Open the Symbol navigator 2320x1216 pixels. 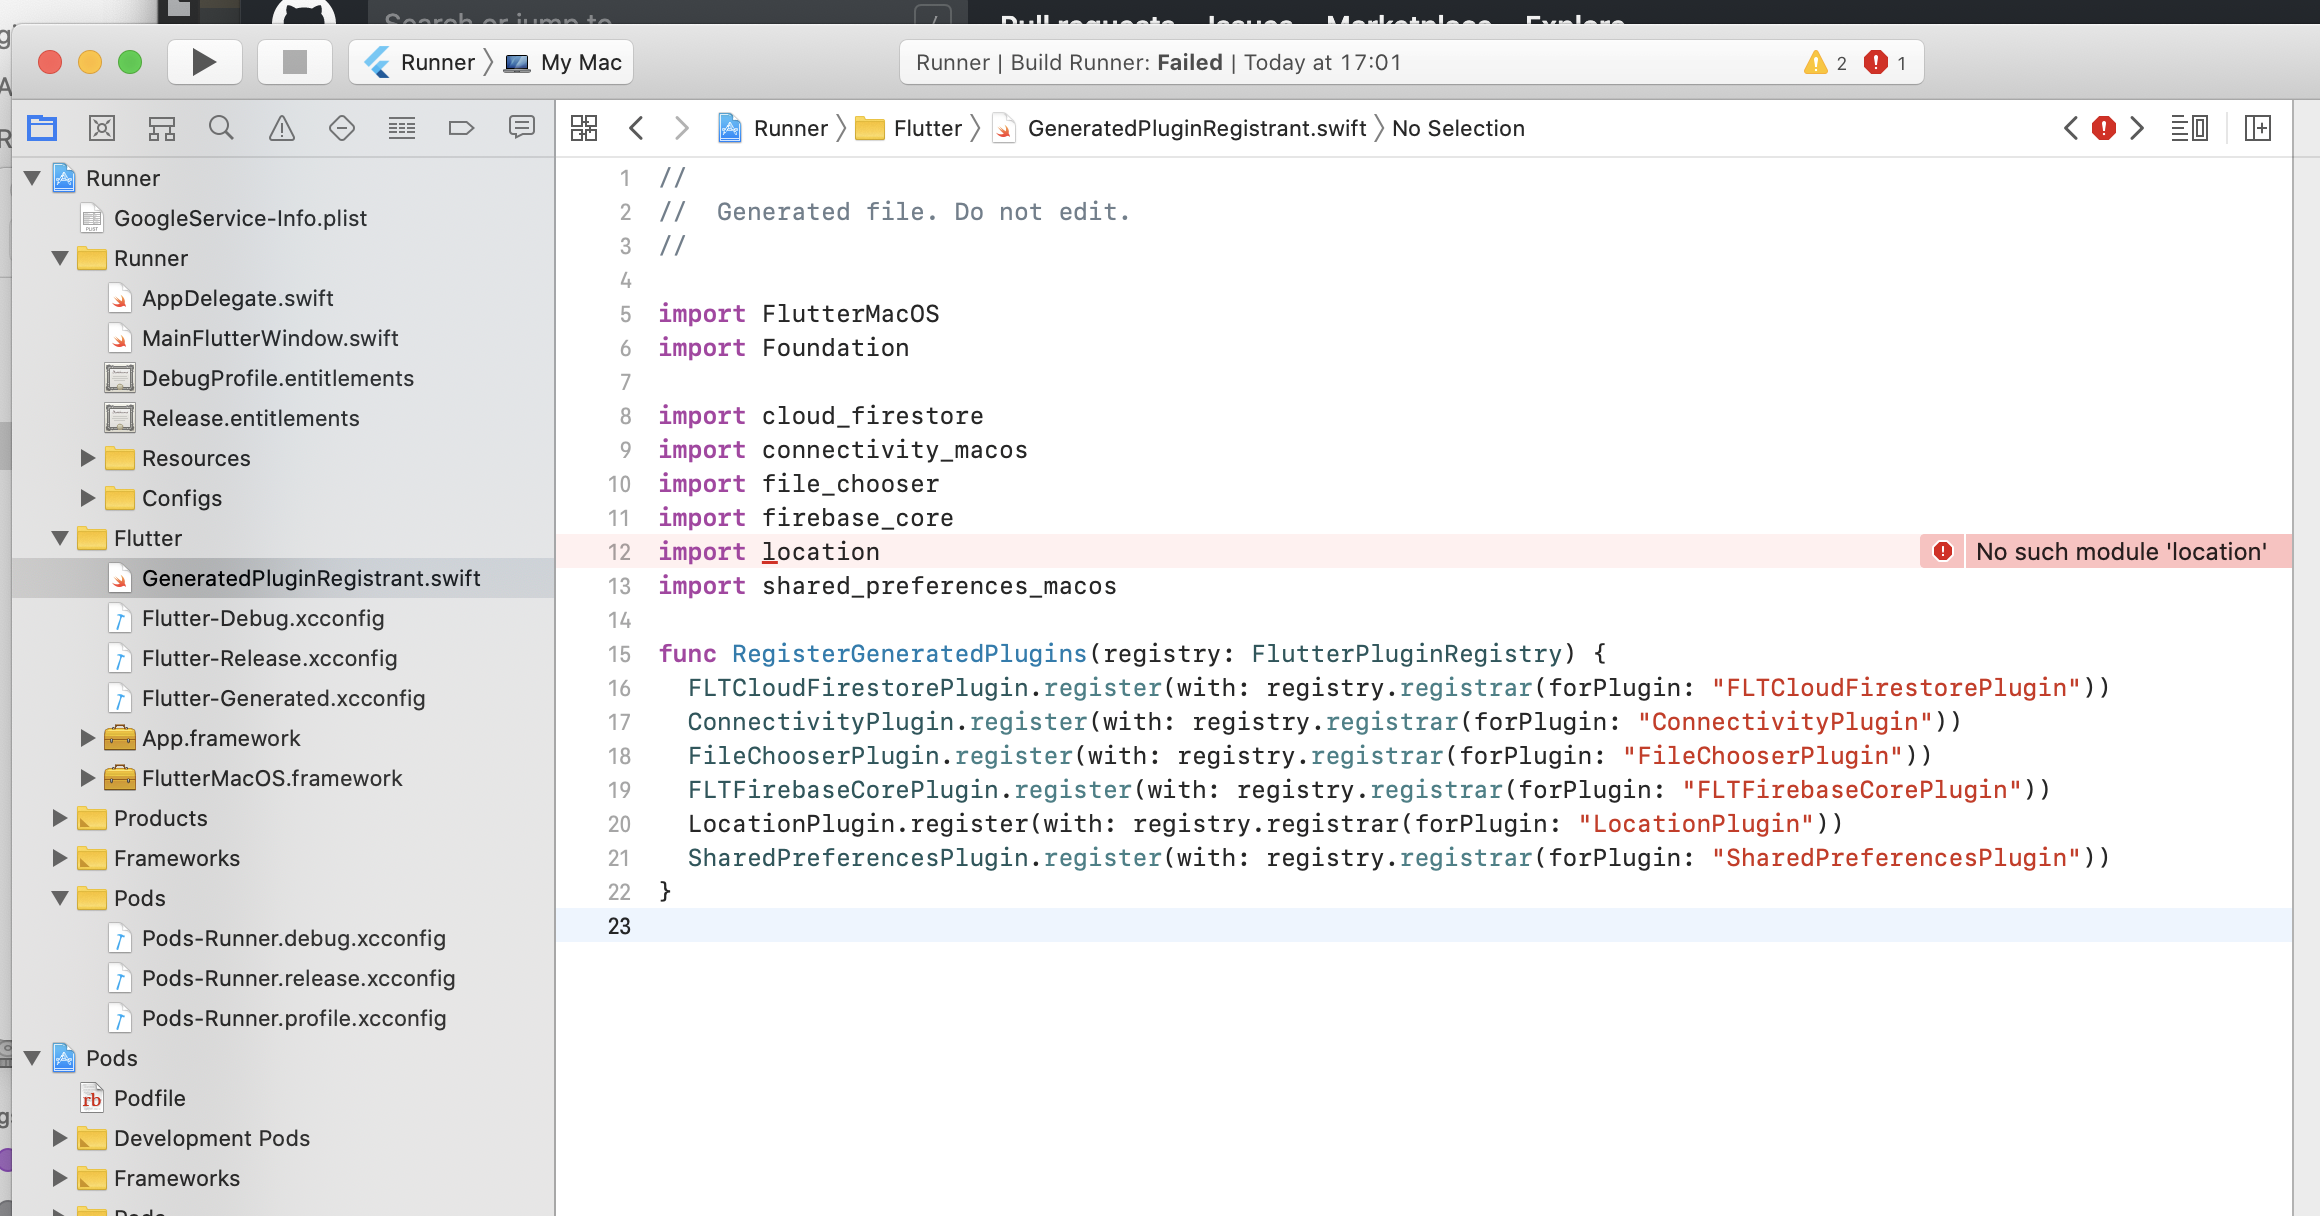[x=162, y=128]
